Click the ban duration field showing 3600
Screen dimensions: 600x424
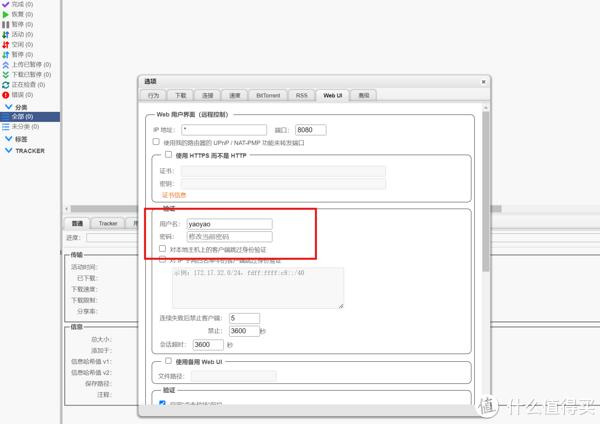point(245,331)
